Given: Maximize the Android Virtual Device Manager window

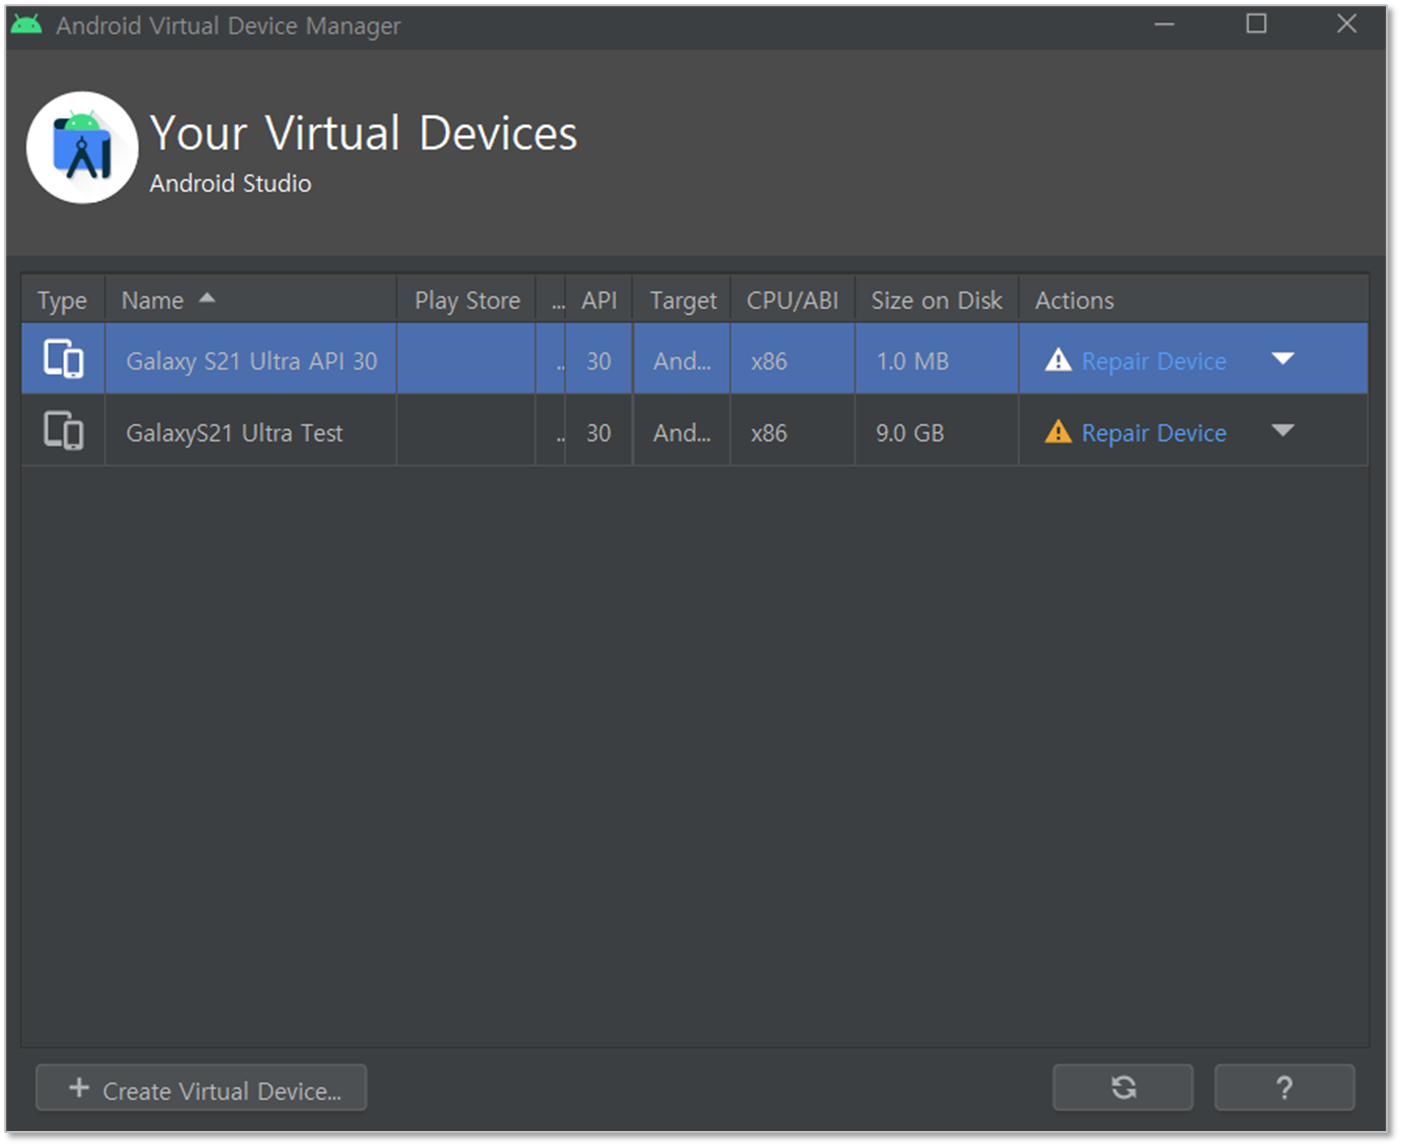Looking at the screenshot, I should point(1256,24).
